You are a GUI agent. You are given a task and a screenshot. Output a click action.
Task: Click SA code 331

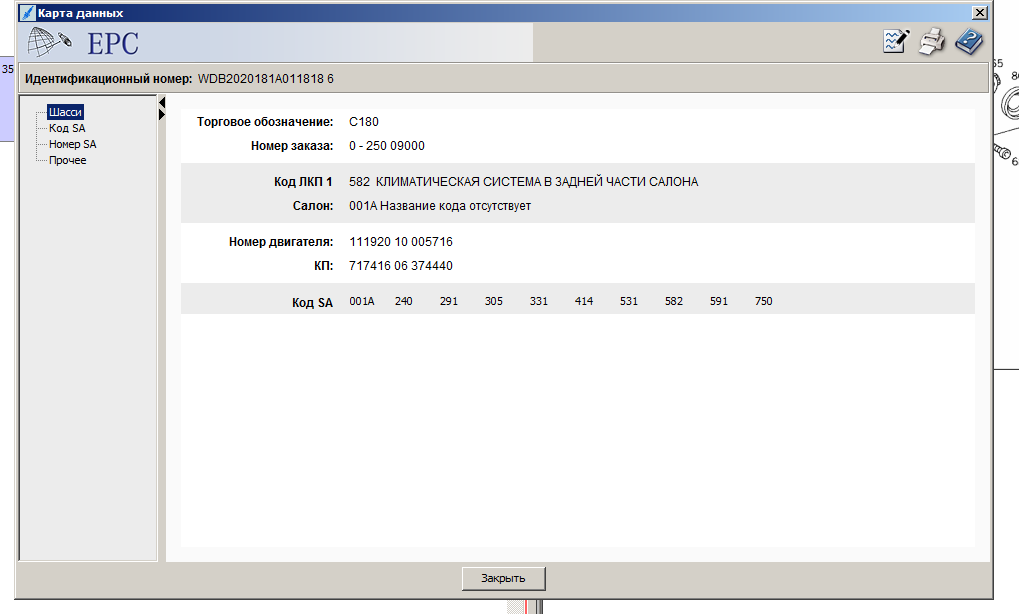(x=539, y=301)
